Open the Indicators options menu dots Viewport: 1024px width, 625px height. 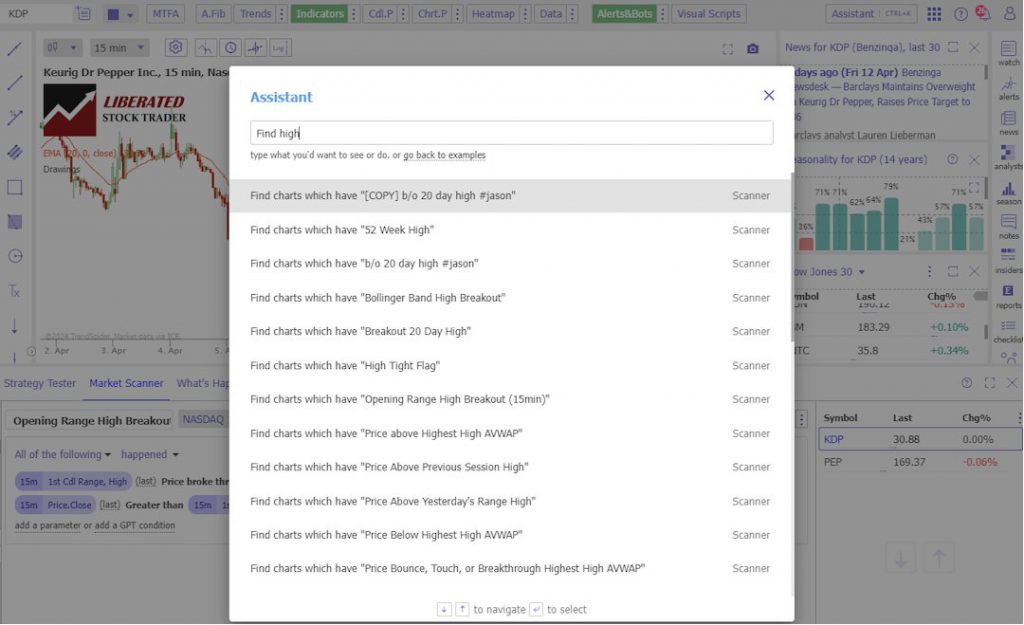click(x=353, y=14)
